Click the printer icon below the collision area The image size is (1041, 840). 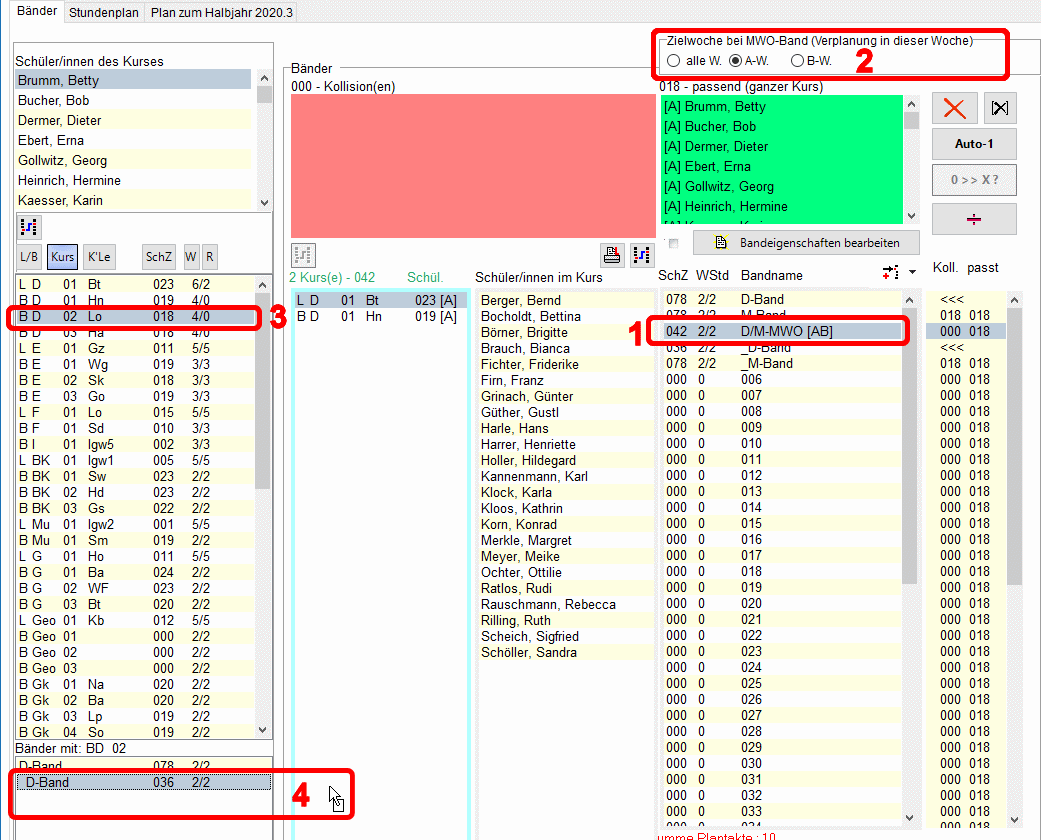[612, 256]
